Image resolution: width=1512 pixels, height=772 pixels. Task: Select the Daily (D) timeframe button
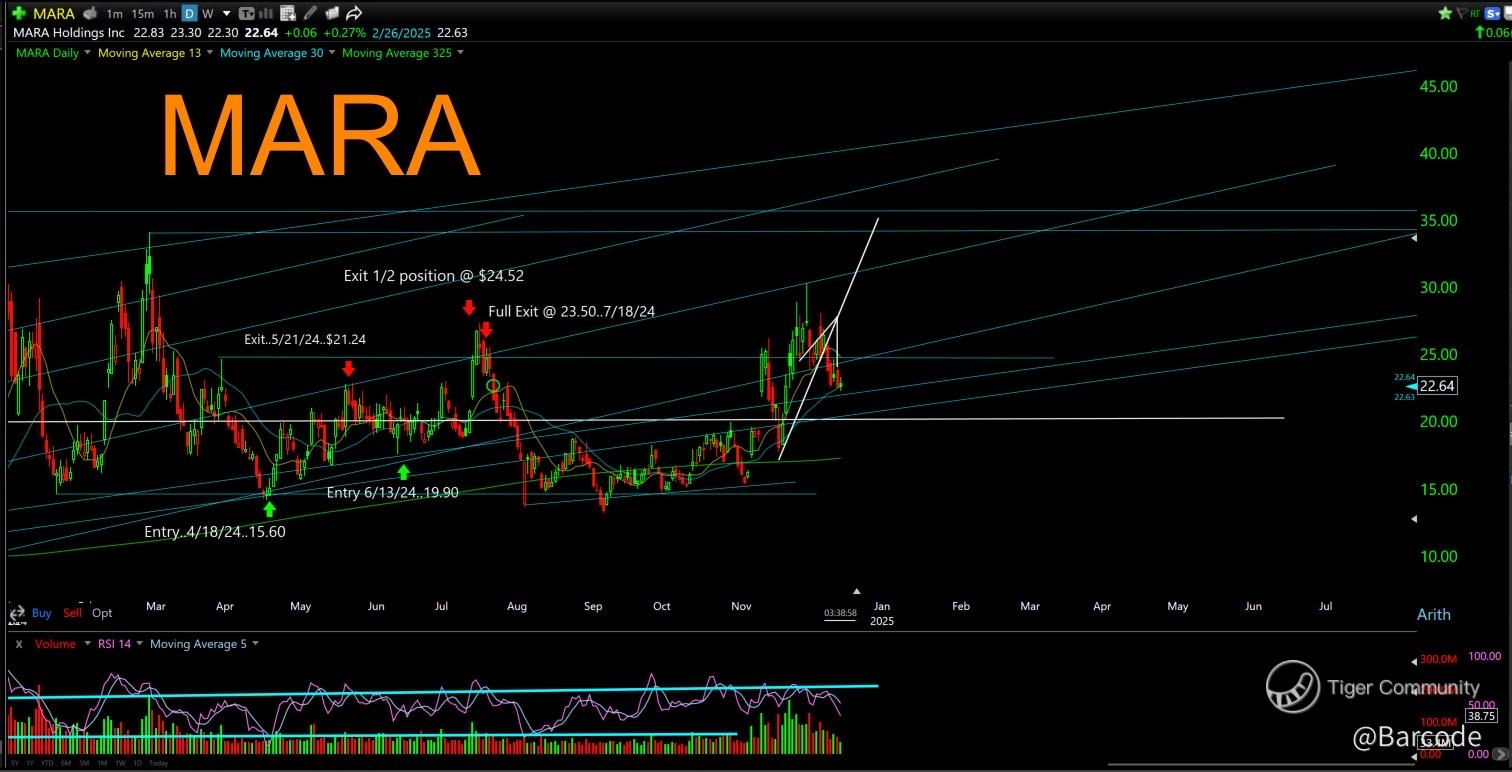coord(190,14)
